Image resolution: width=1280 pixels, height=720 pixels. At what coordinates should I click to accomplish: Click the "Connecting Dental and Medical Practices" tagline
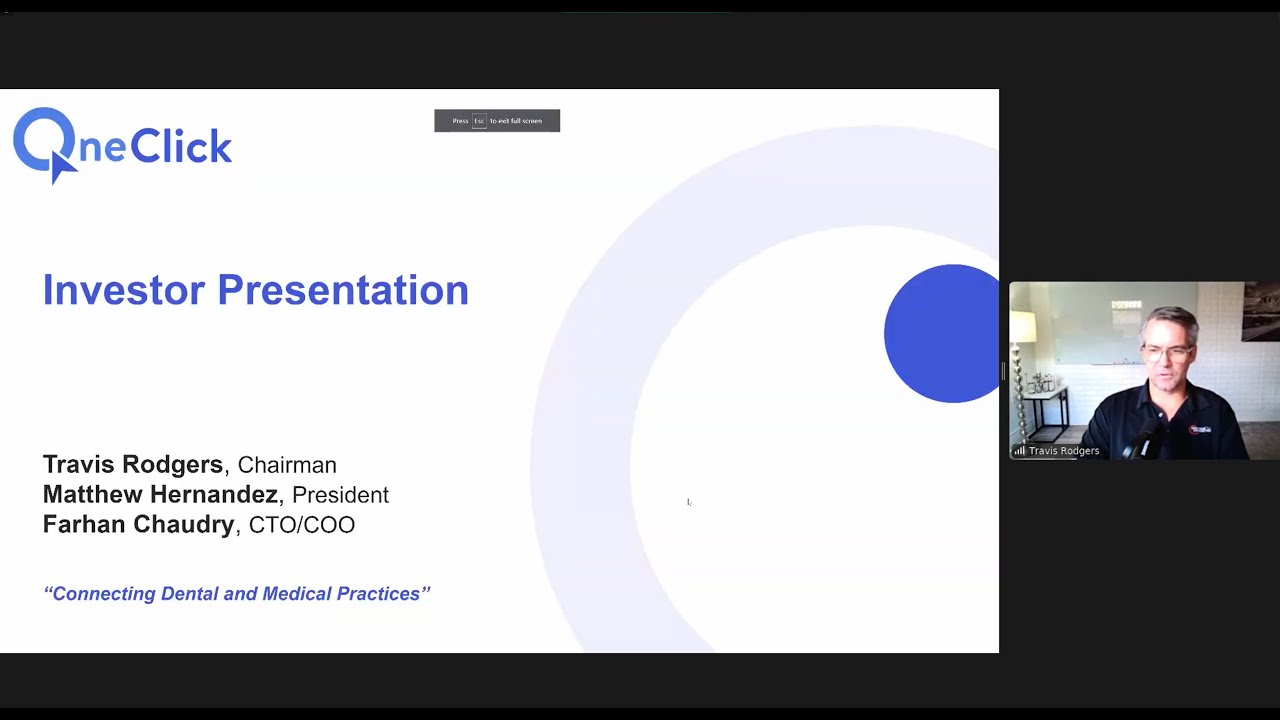tap(237, 594)
